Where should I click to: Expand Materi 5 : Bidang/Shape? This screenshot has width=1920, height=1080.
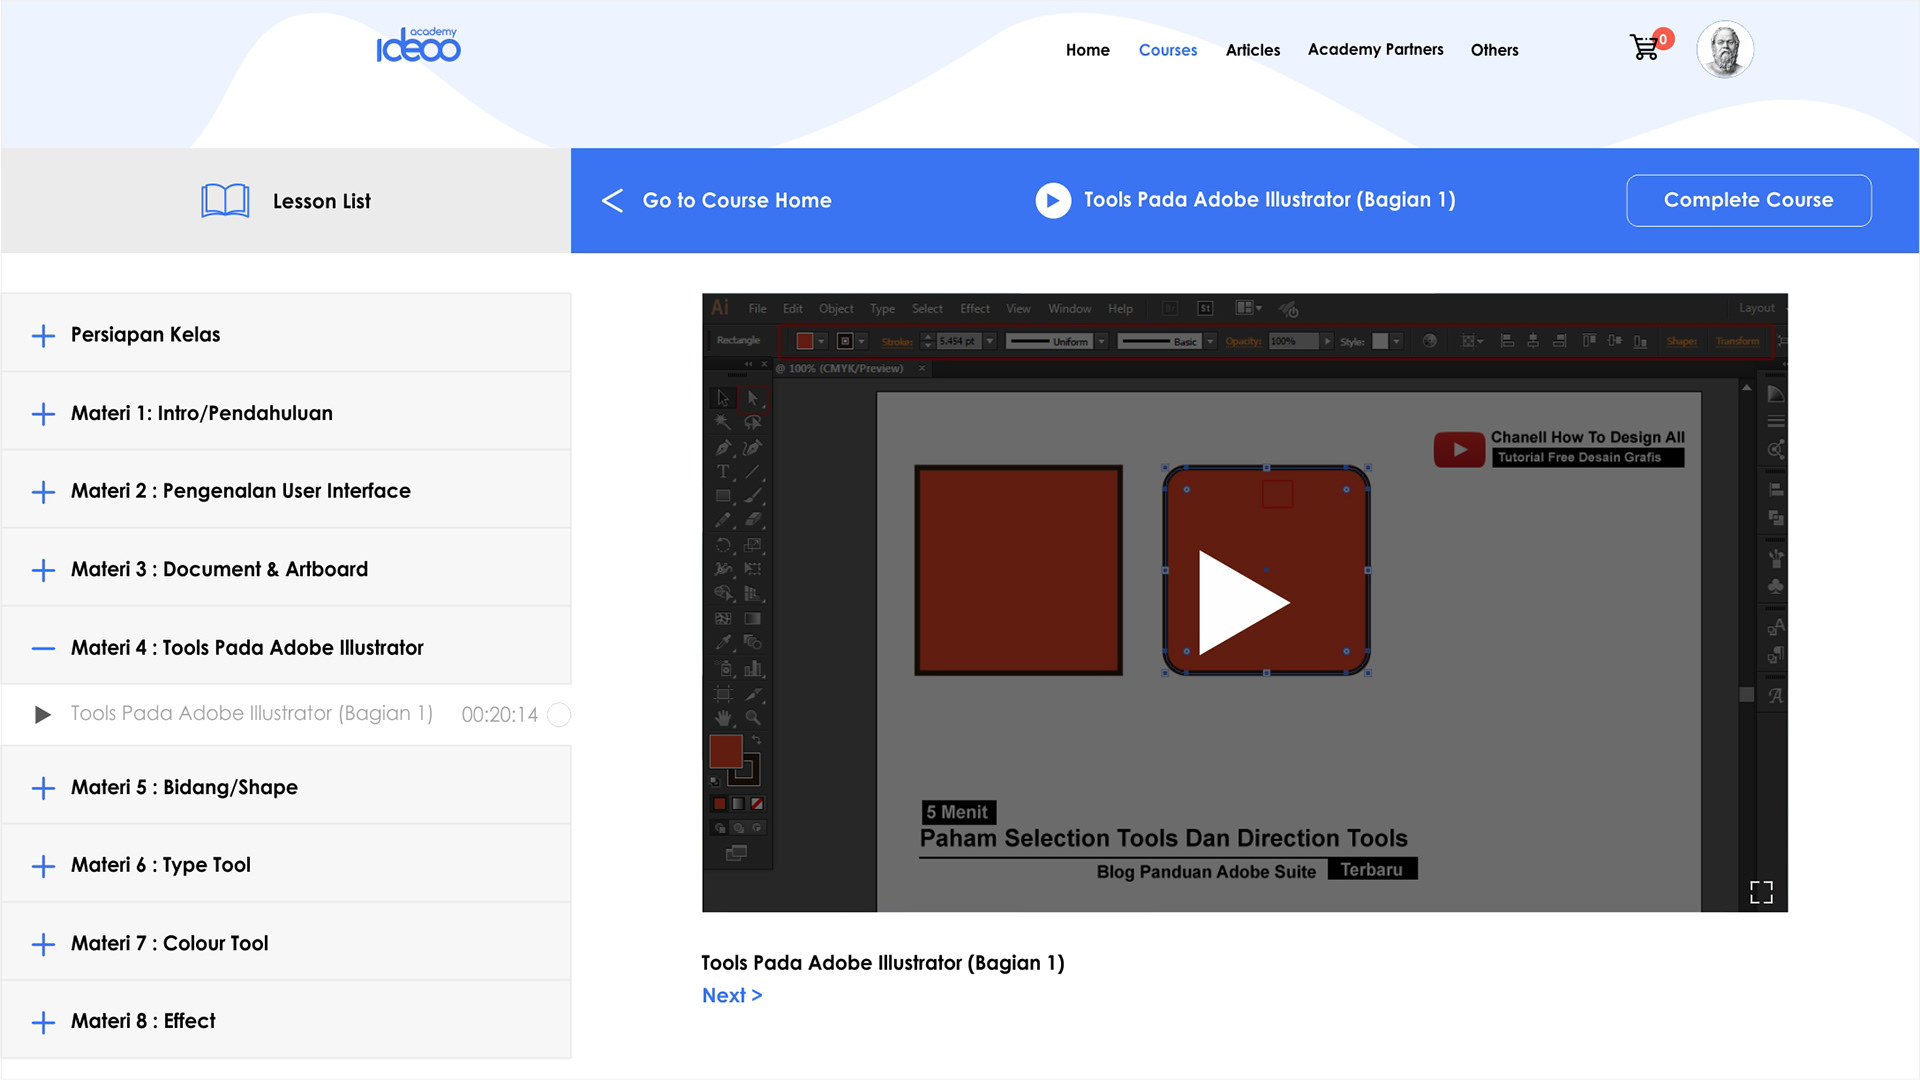pos(286,787)
